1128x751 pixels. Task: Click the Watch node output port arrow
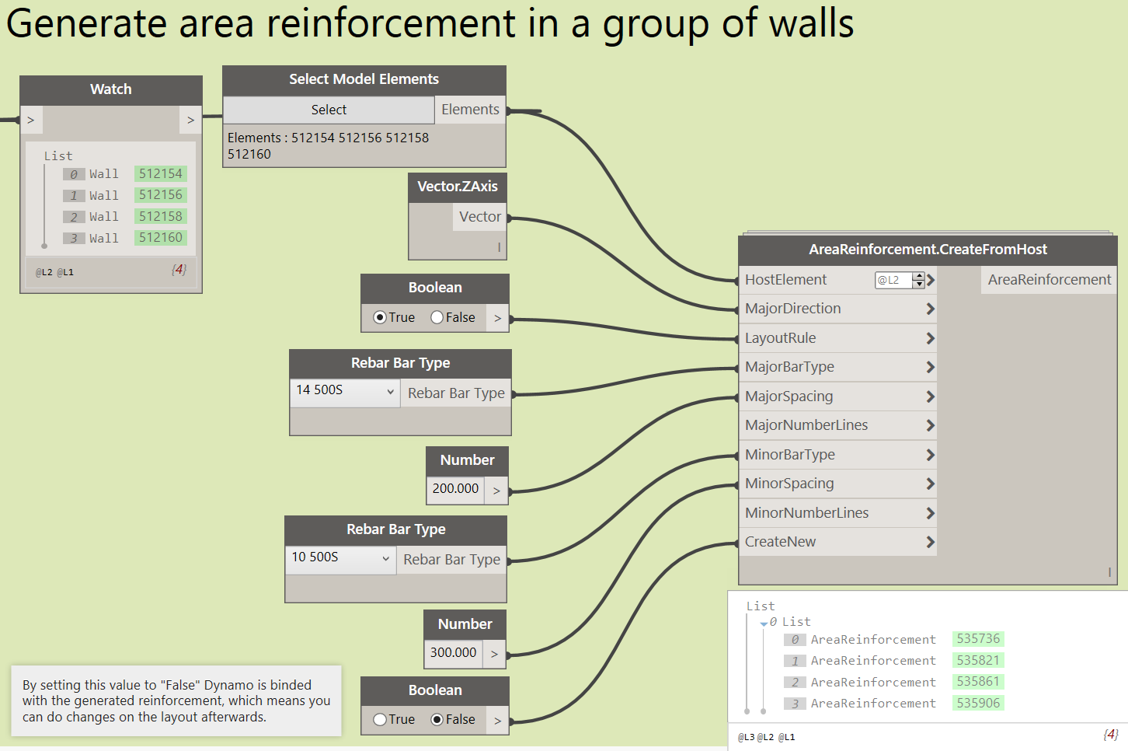[190, 119]
